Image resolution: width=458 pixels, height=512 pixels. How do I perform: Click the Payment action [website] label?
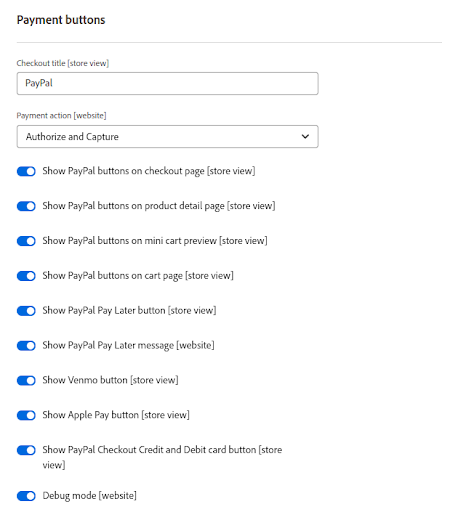click(61, 116)
